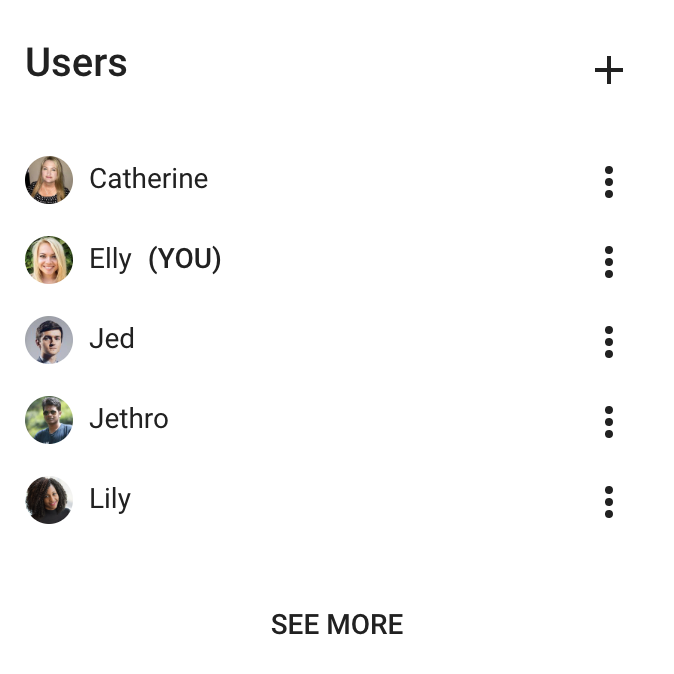Select the Catherine user name
The width and height of the screenshot is (674, 674).
pyautogui.click(x=148, y=179)
